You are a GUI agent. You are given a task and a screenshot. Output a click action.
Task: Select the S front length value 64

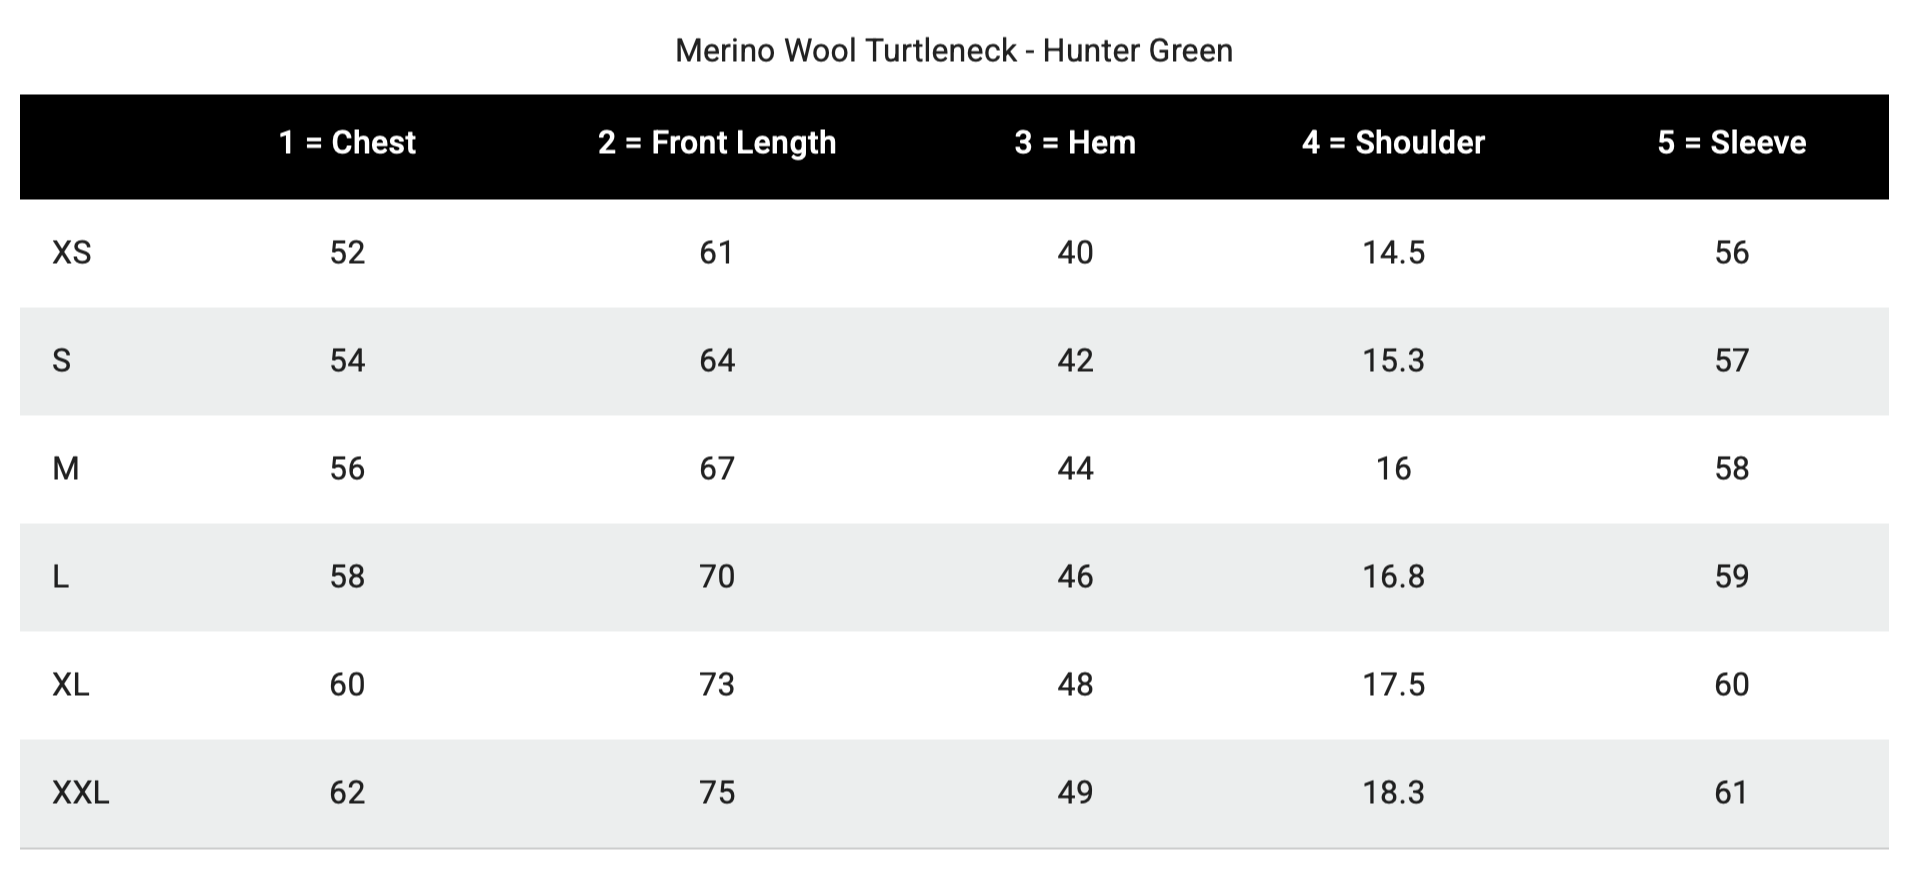point(716,361)
